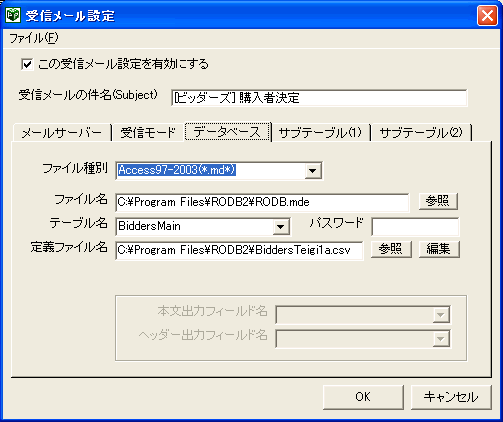The image size is (503, 422).
Task: Click the 編集 button
Action: point(439,249)
